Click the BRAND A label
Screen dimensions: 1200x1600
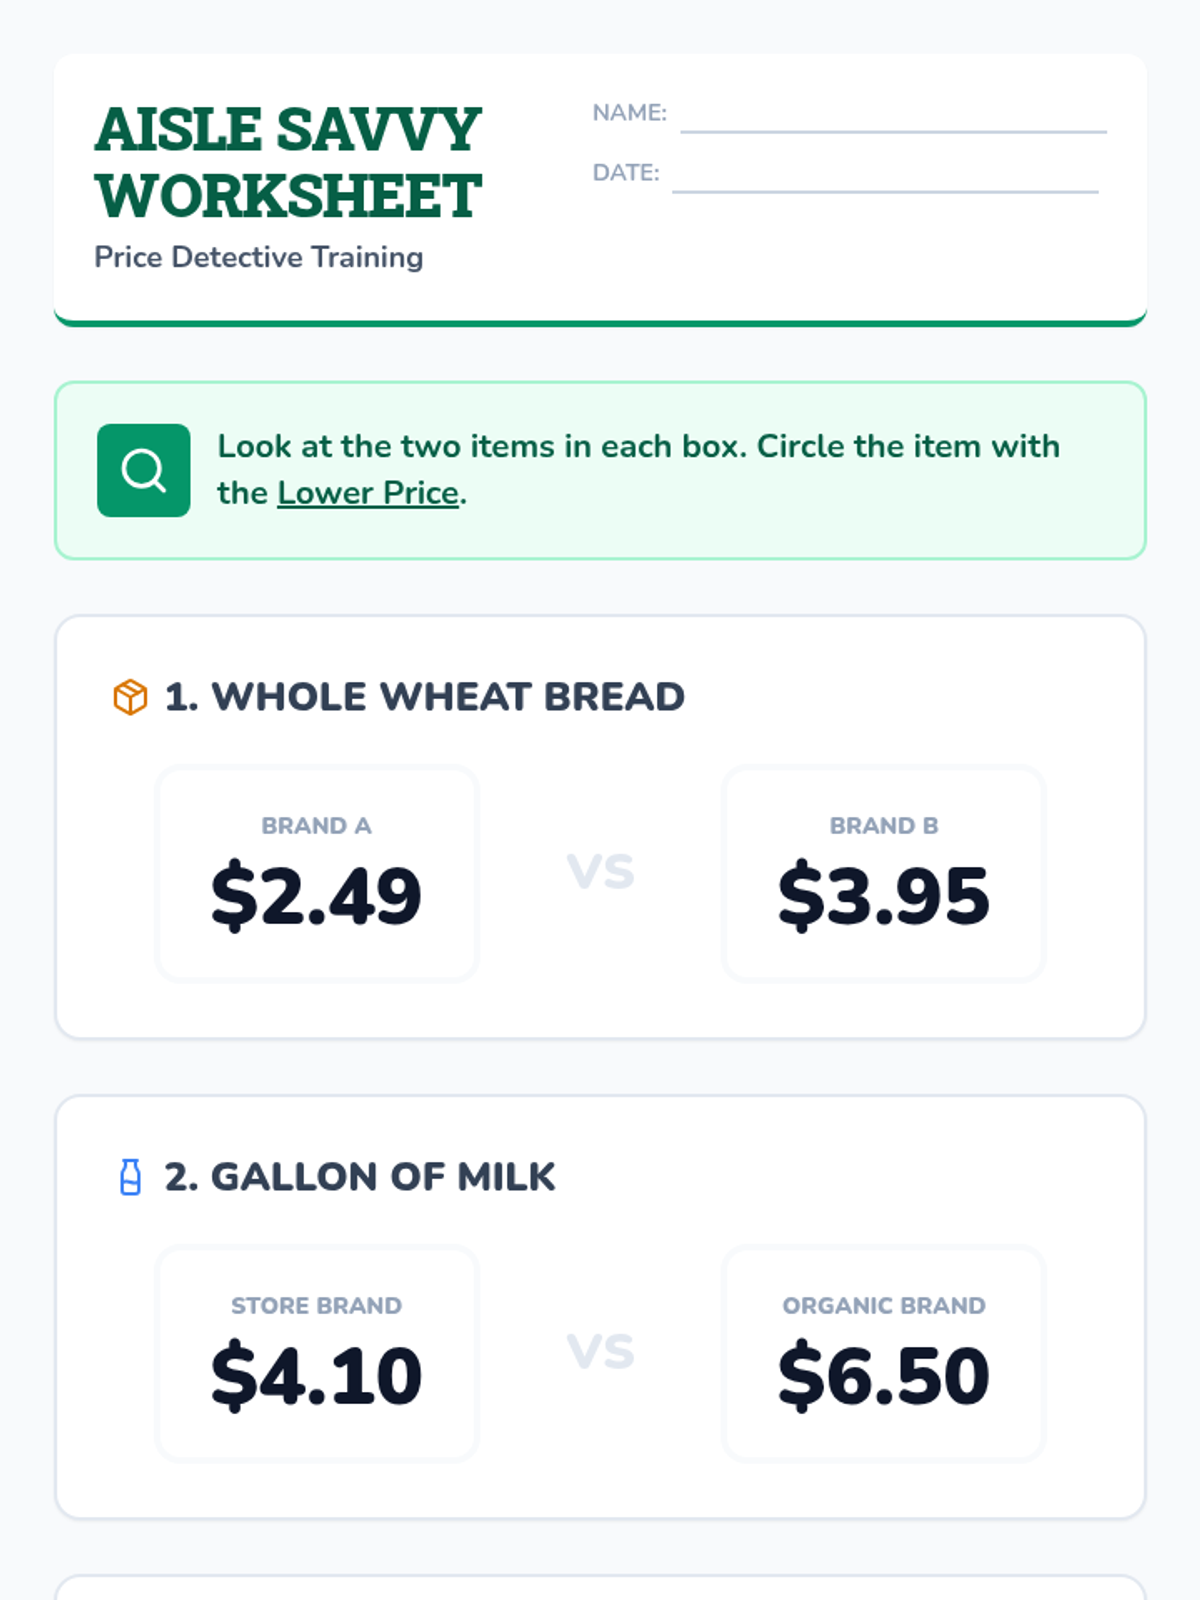[x=317, y=826]
